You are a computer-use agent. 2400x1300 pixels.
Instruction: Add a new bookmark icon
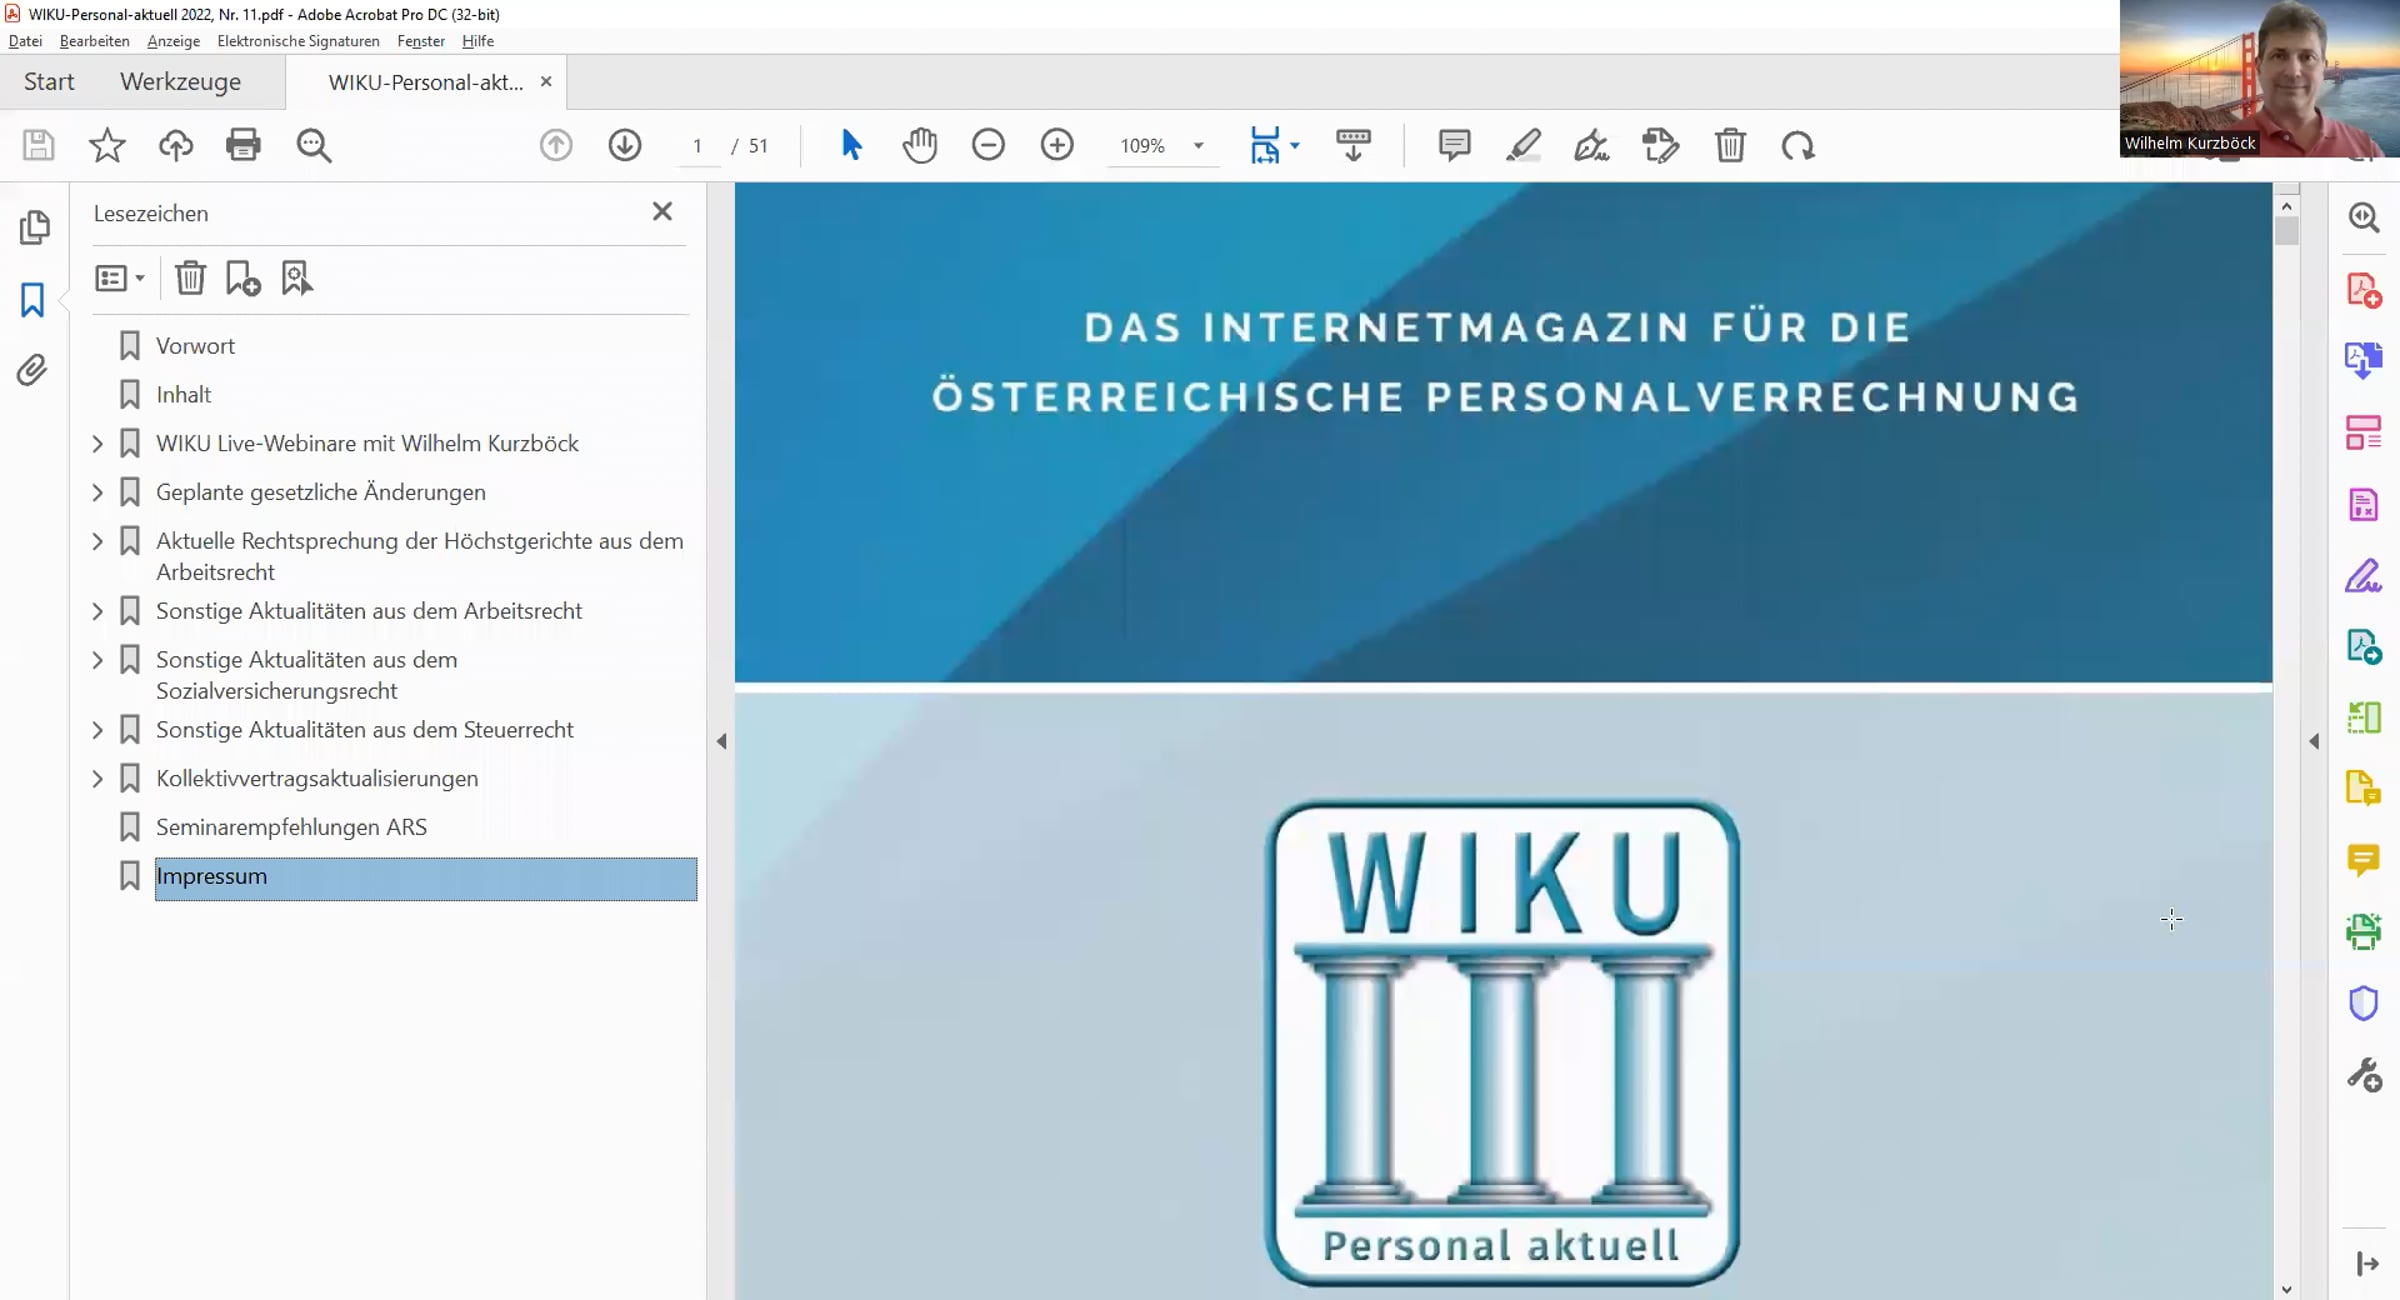pos(243,278)
